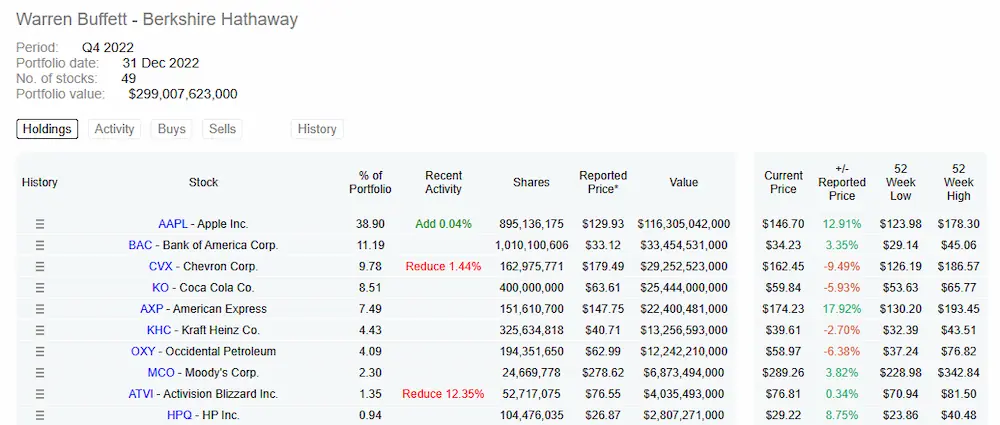The height and width of the screenshot is (425, 1000).
Task: Click Reduce 1.44% activity for Chevron
Action: pos(443,266)
